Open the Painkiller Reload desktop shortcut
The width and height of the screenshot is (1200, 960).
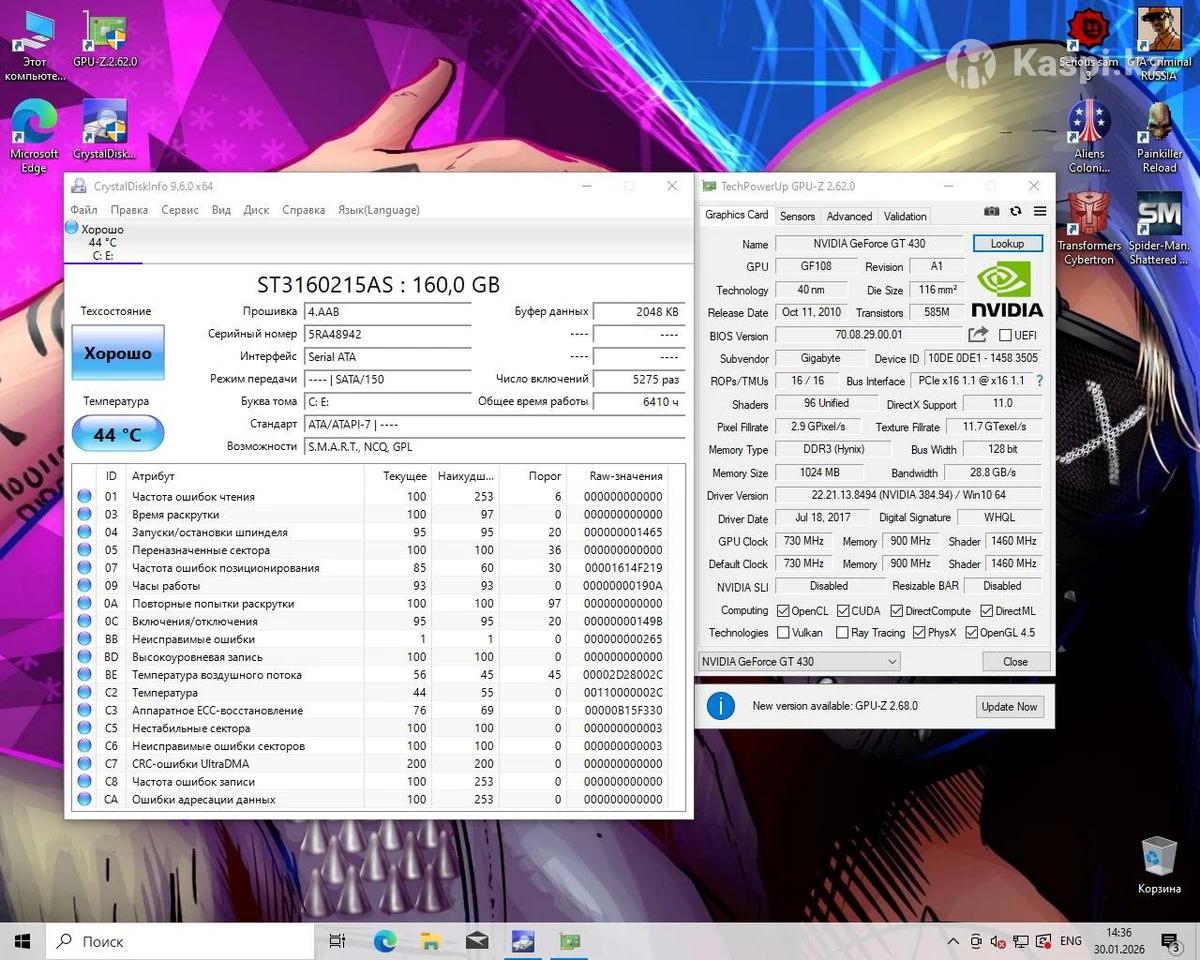pyautogui.click(x=1159, y=140)
